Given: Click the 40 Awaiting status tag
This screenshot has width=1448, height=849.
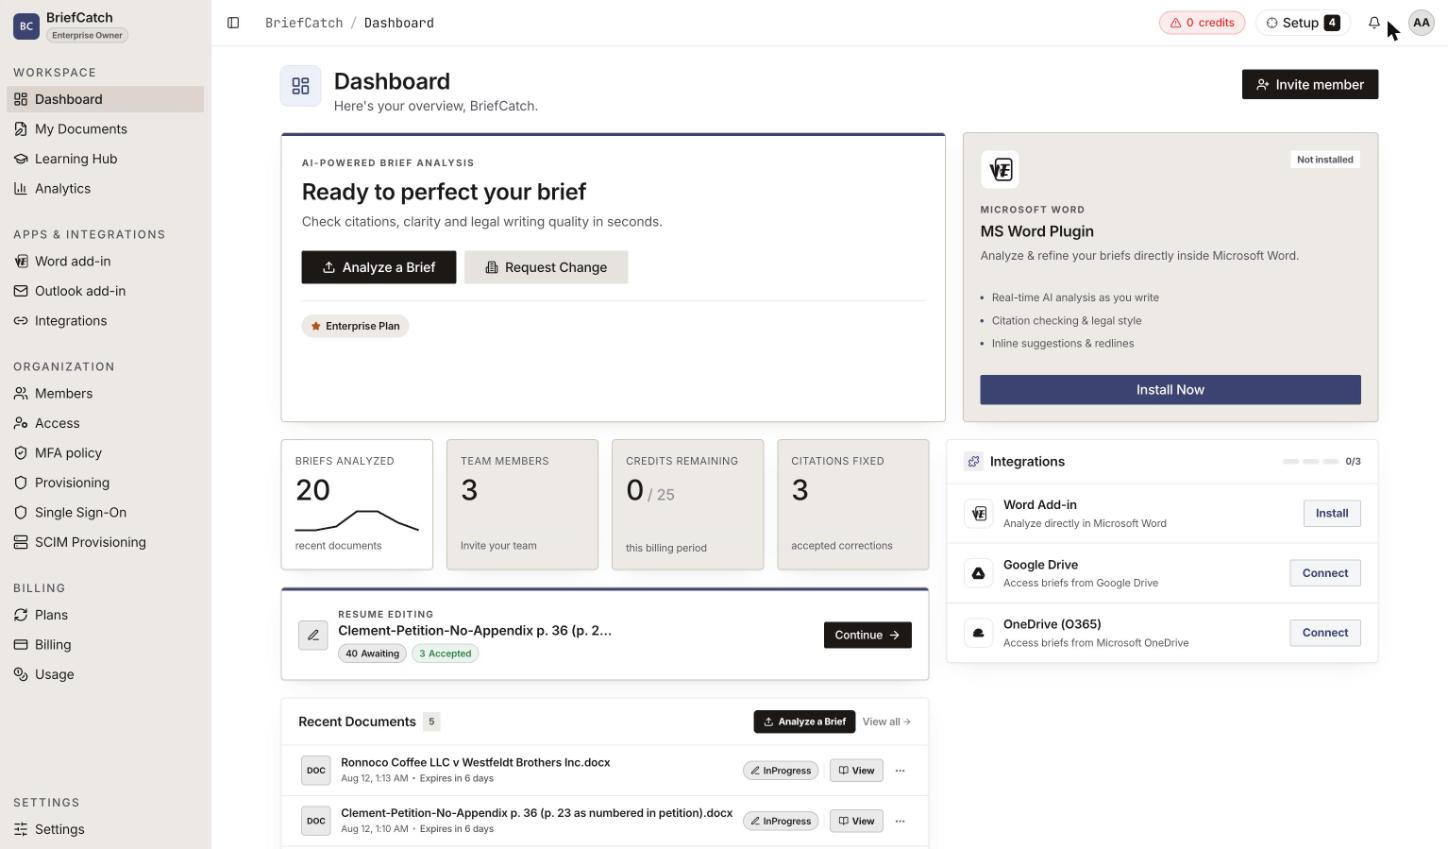Looking at the screenshot, I should click(x=372, y=654).
